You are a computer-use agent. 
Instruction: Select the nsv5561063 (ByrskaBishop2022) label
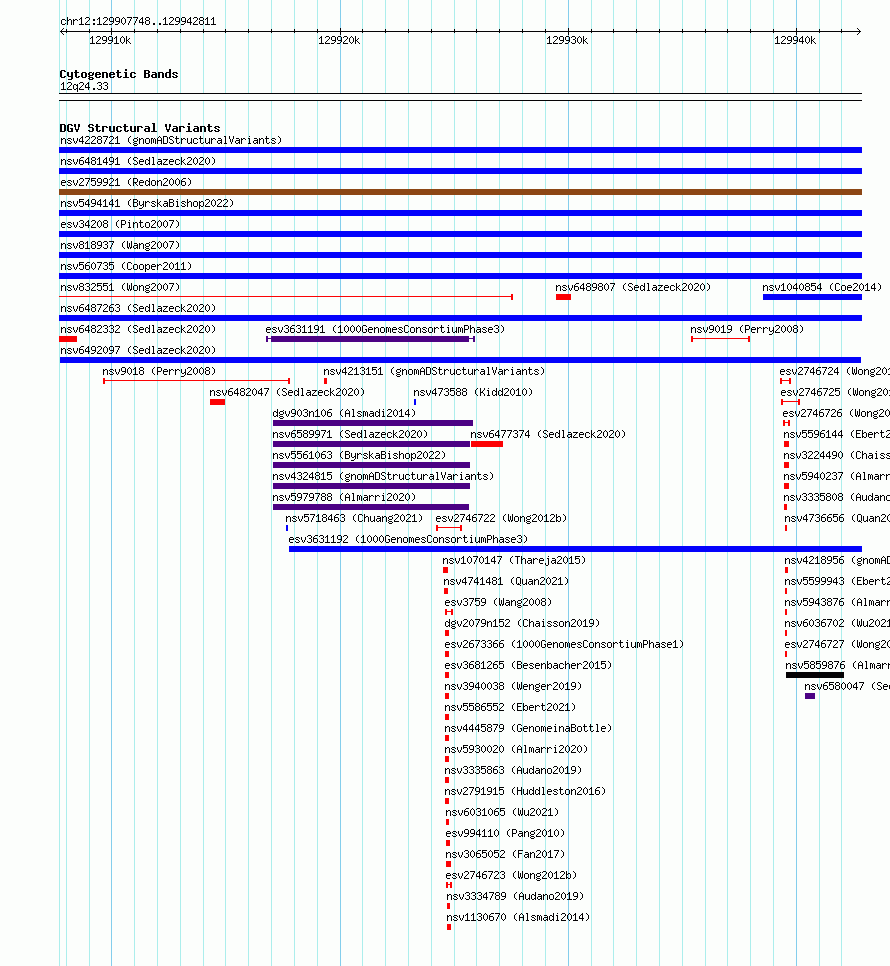359,455
